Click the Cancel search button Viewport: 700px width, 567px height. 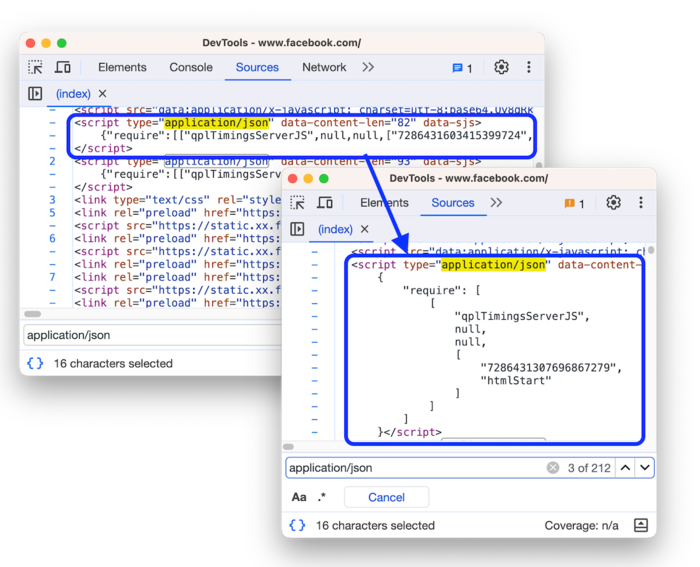point(386,497)
